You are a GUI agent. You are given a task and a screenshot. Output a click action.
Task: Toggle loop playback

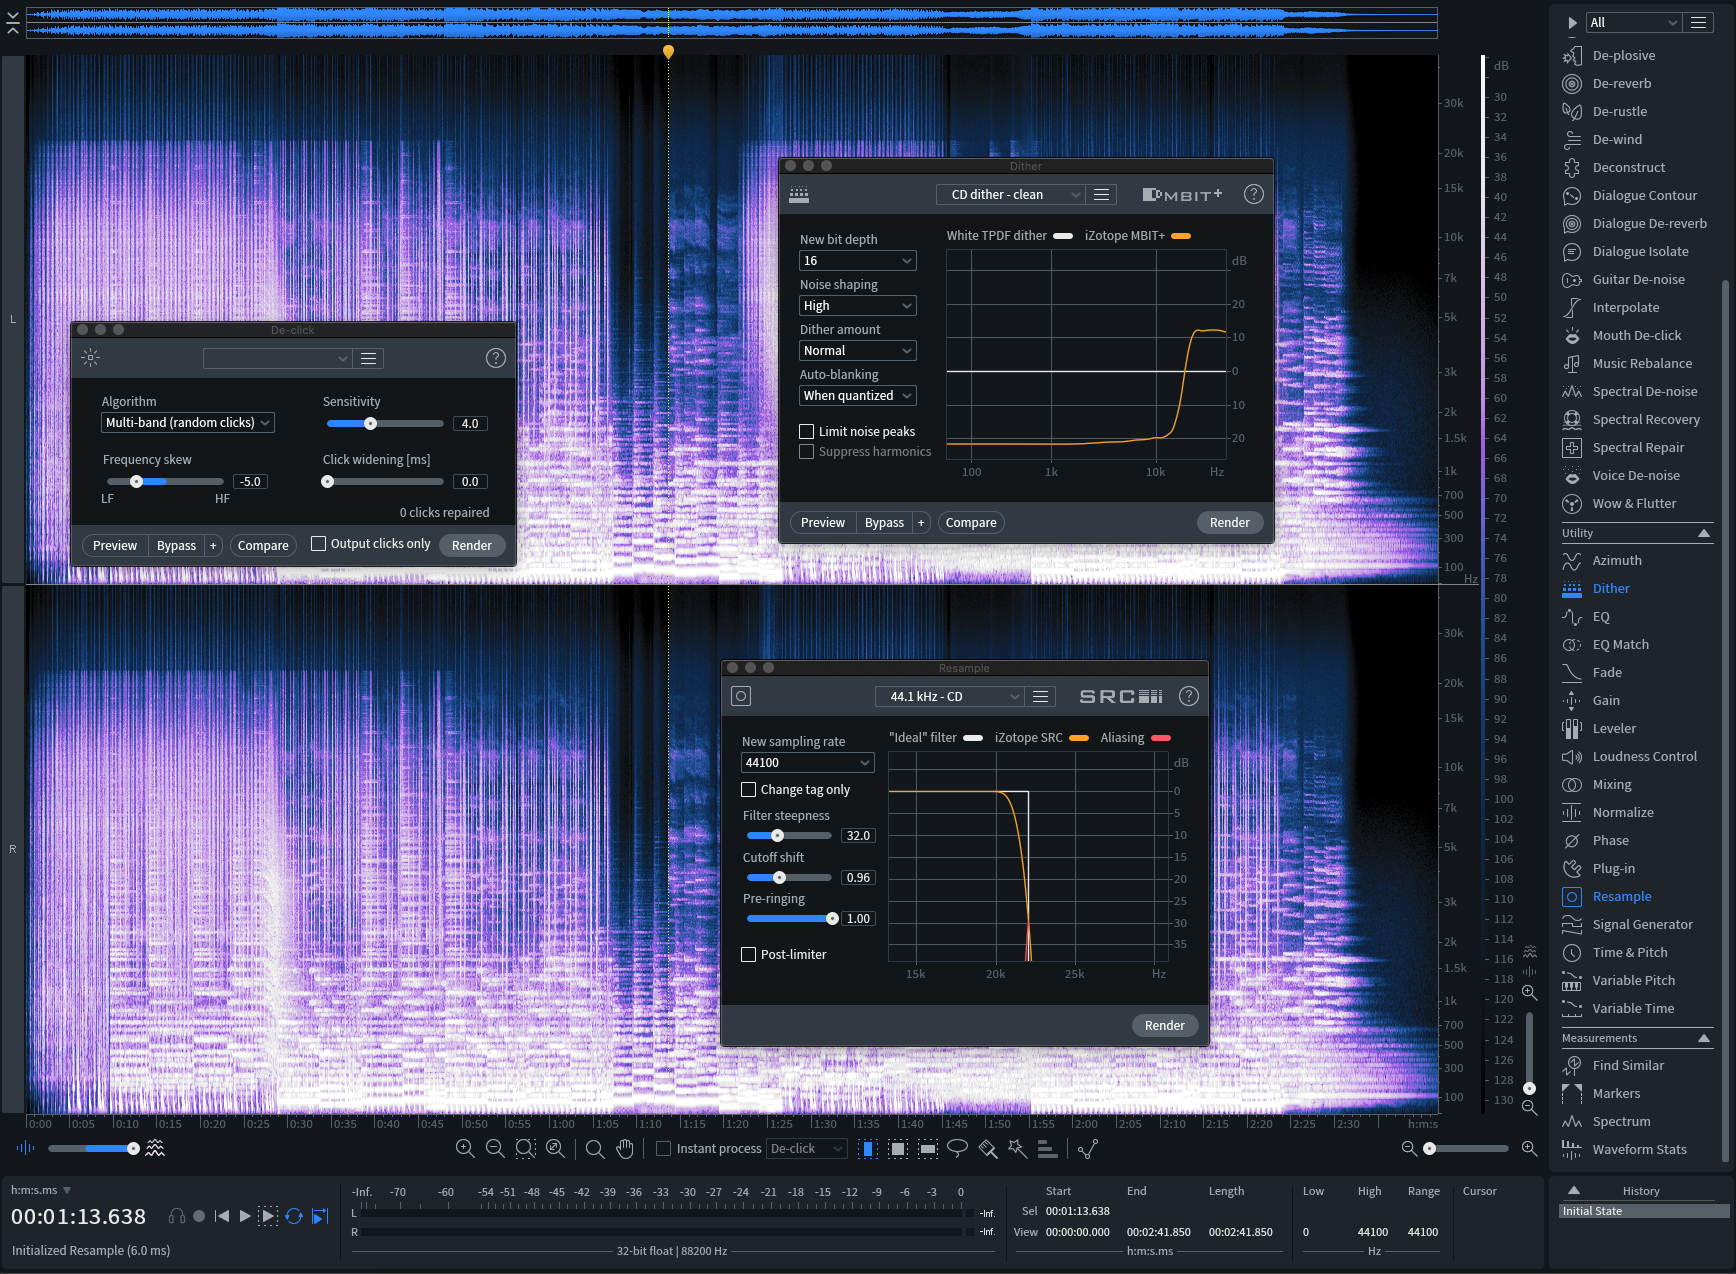294,1216
